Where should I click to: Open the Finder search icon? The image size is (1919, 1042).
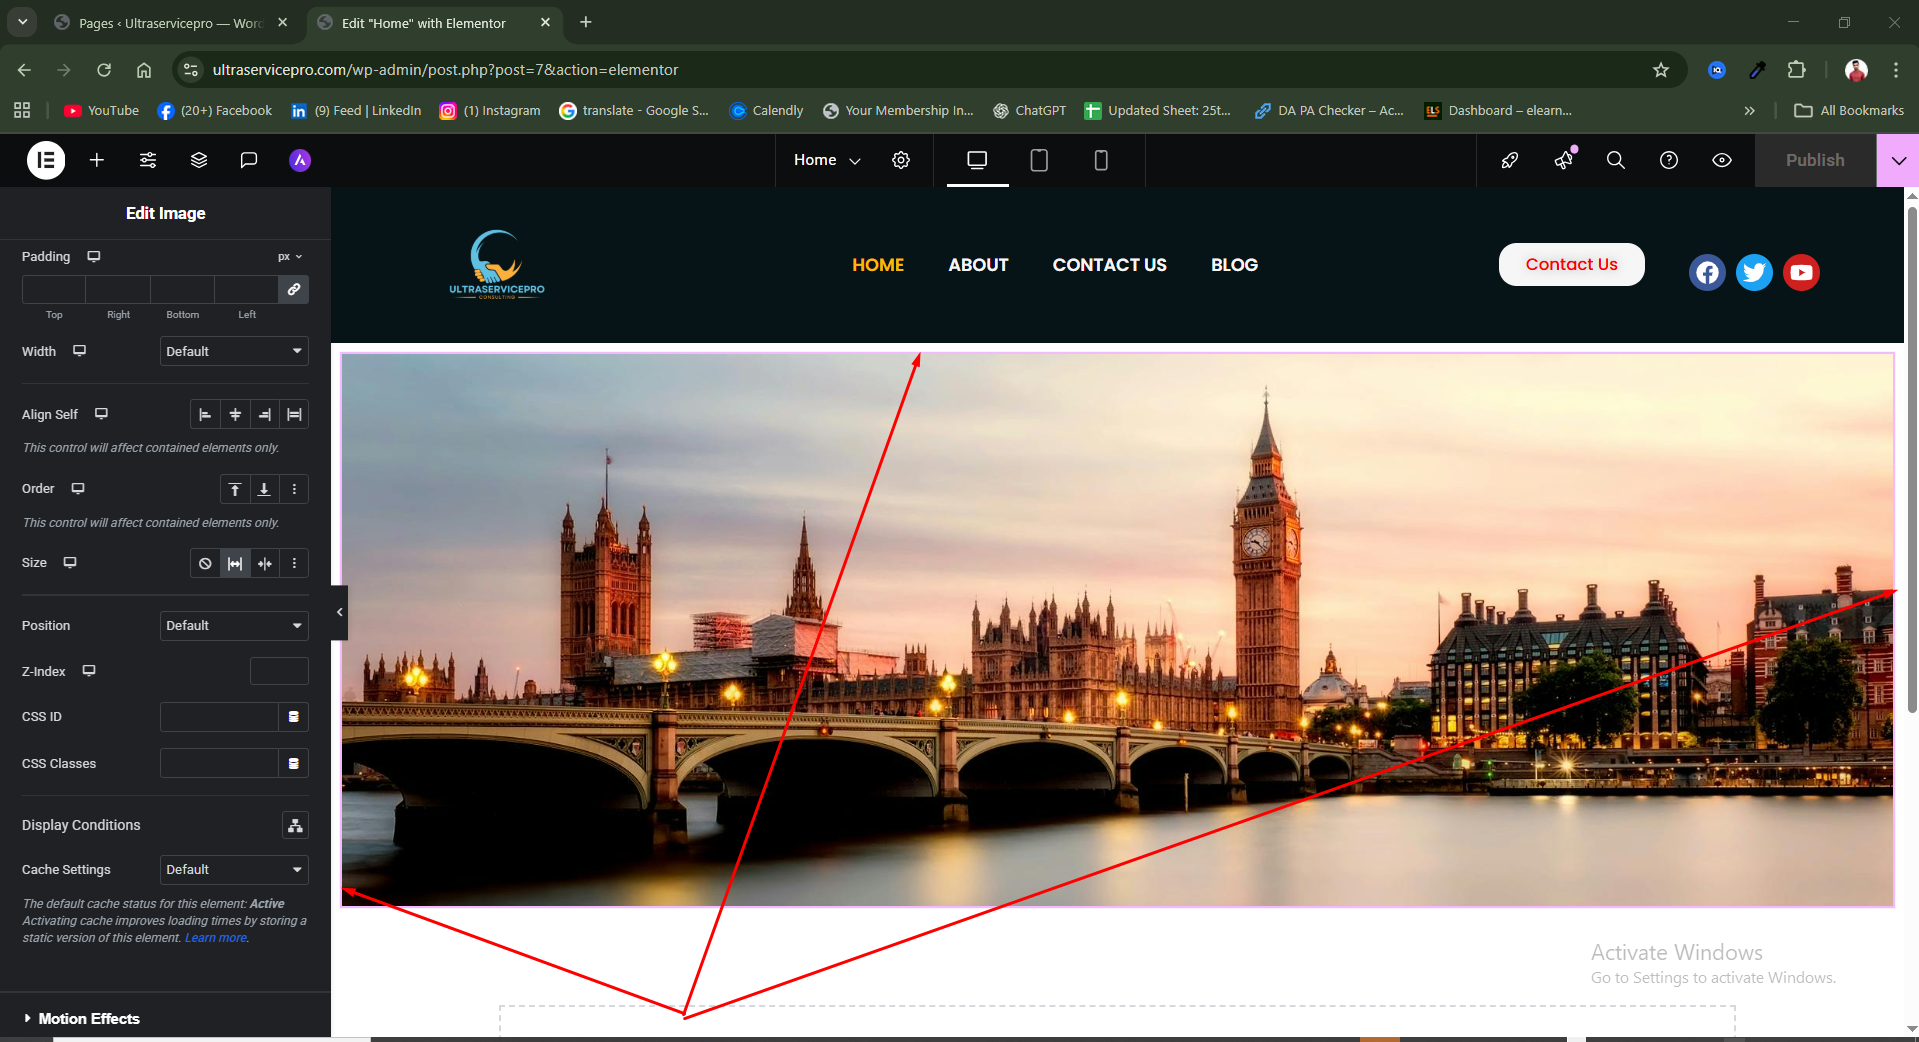pos(1615,160)
